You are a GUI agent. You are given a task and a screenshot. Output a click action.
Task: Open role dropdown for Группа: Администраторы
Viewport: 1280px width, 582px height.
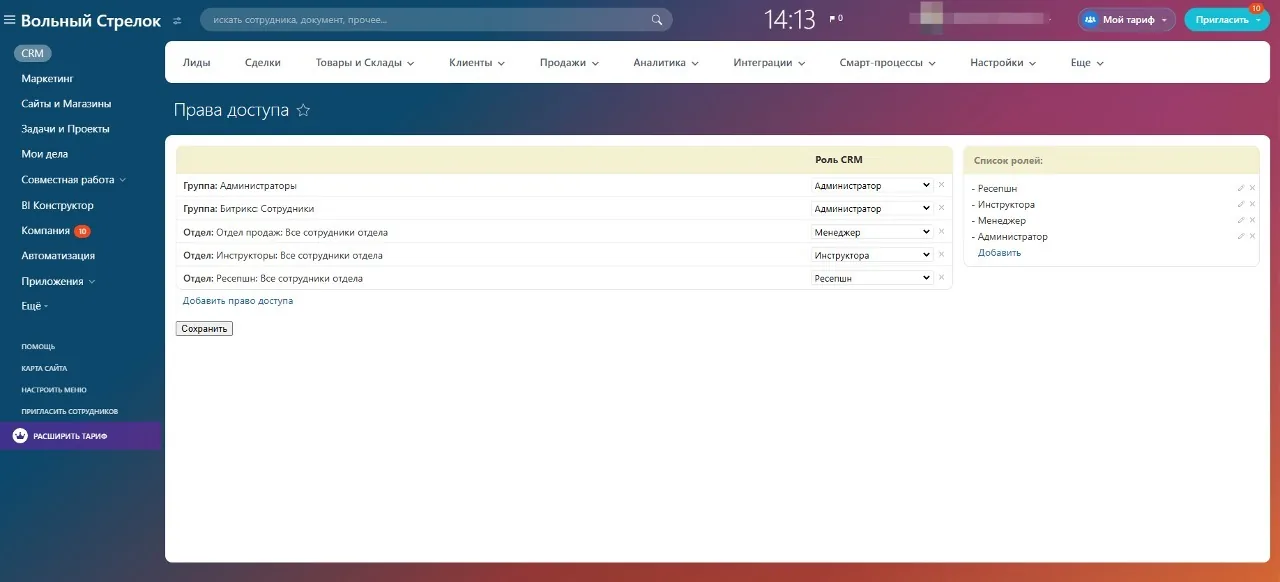pos(871,185)
